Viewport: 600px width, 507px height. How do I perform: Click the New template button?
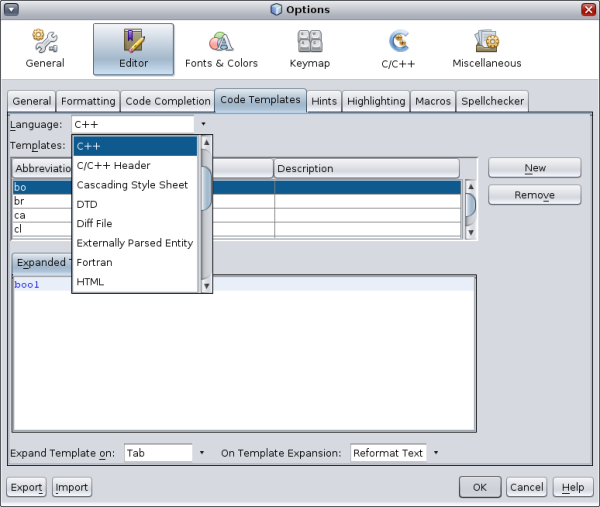[534, 168]
